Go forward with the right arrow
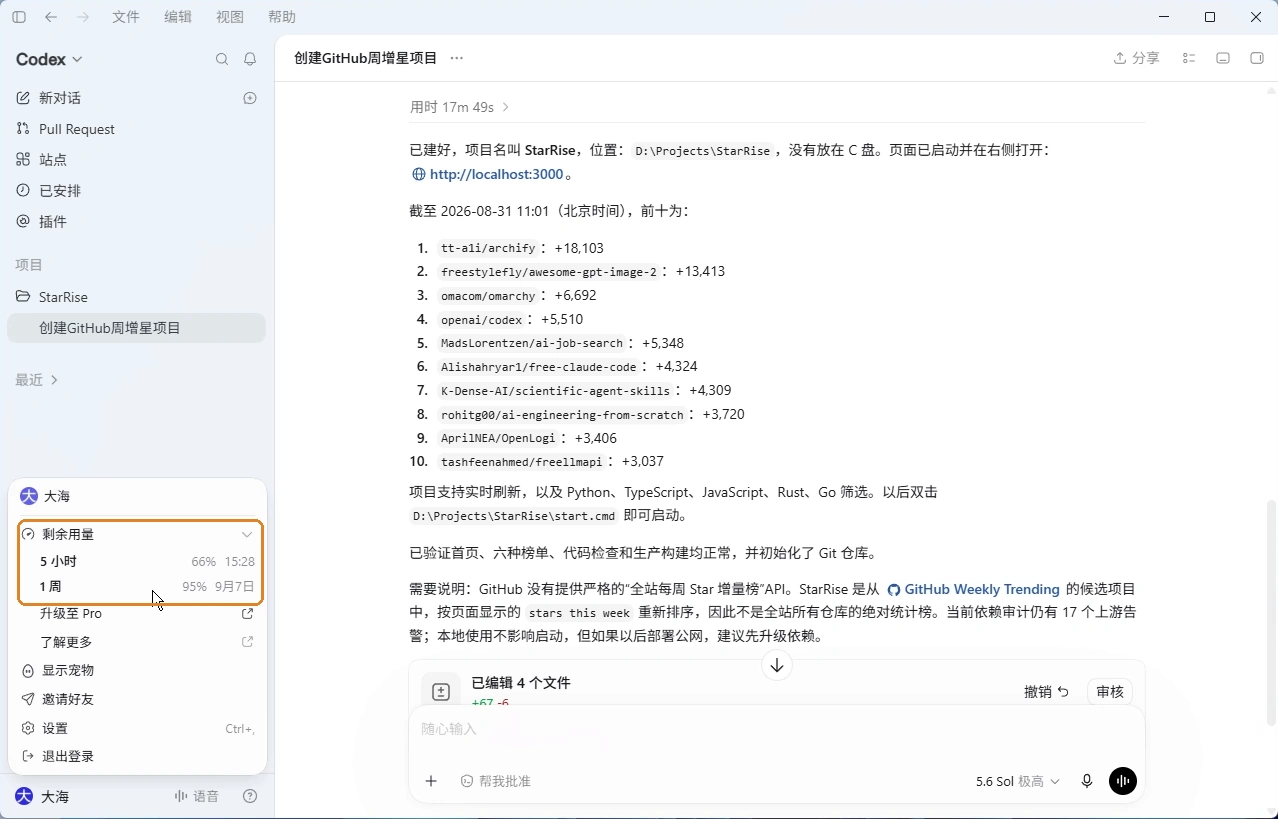Image resolution: width=1278 pixels, height=819 pixels. pos(83,17)
